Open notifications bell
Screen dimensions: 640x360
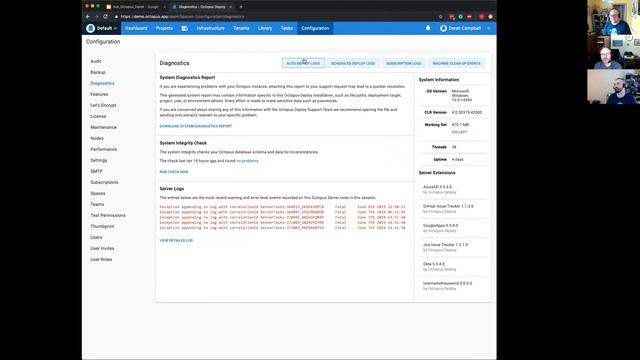tap(428, 28)
